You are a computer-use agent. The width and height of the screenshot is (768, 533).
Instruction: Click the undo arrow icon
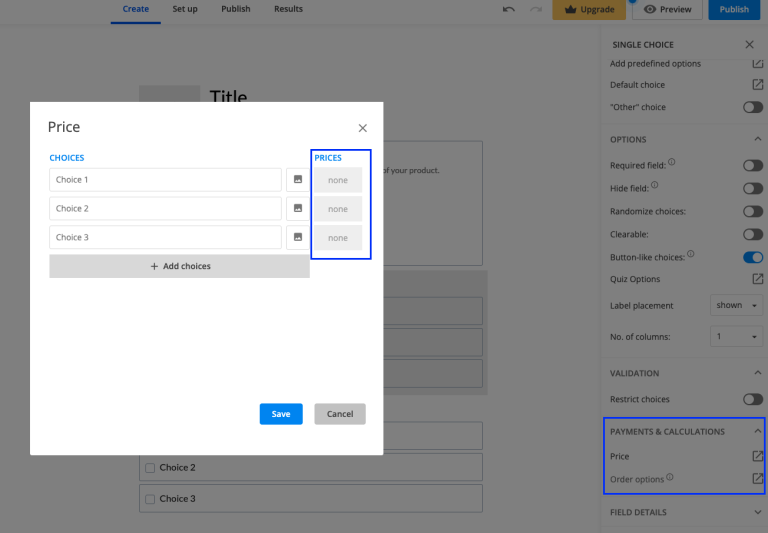pyautogui.click(x=508, y=9)
